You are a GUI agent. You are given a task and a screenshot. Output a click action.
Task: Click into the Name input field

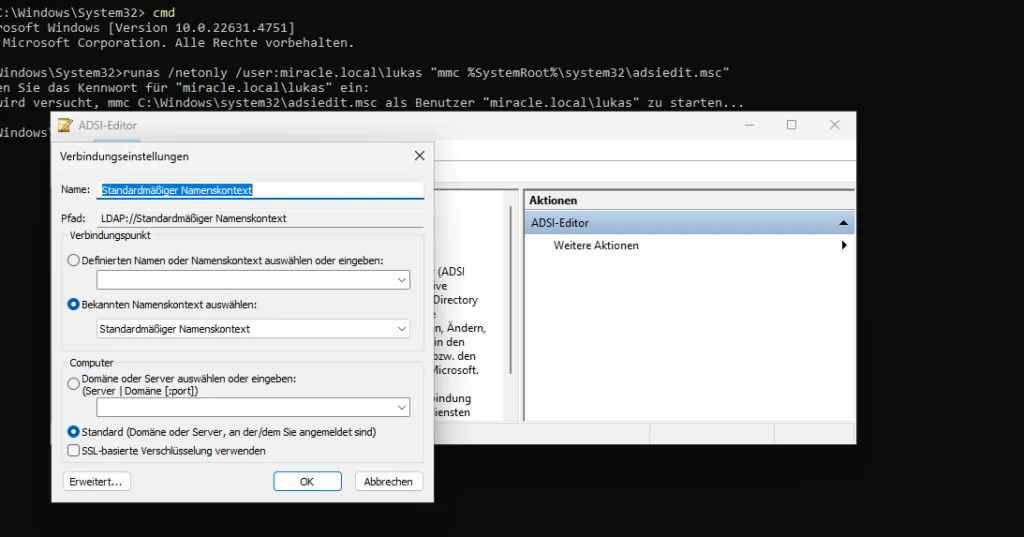point(260,190)
